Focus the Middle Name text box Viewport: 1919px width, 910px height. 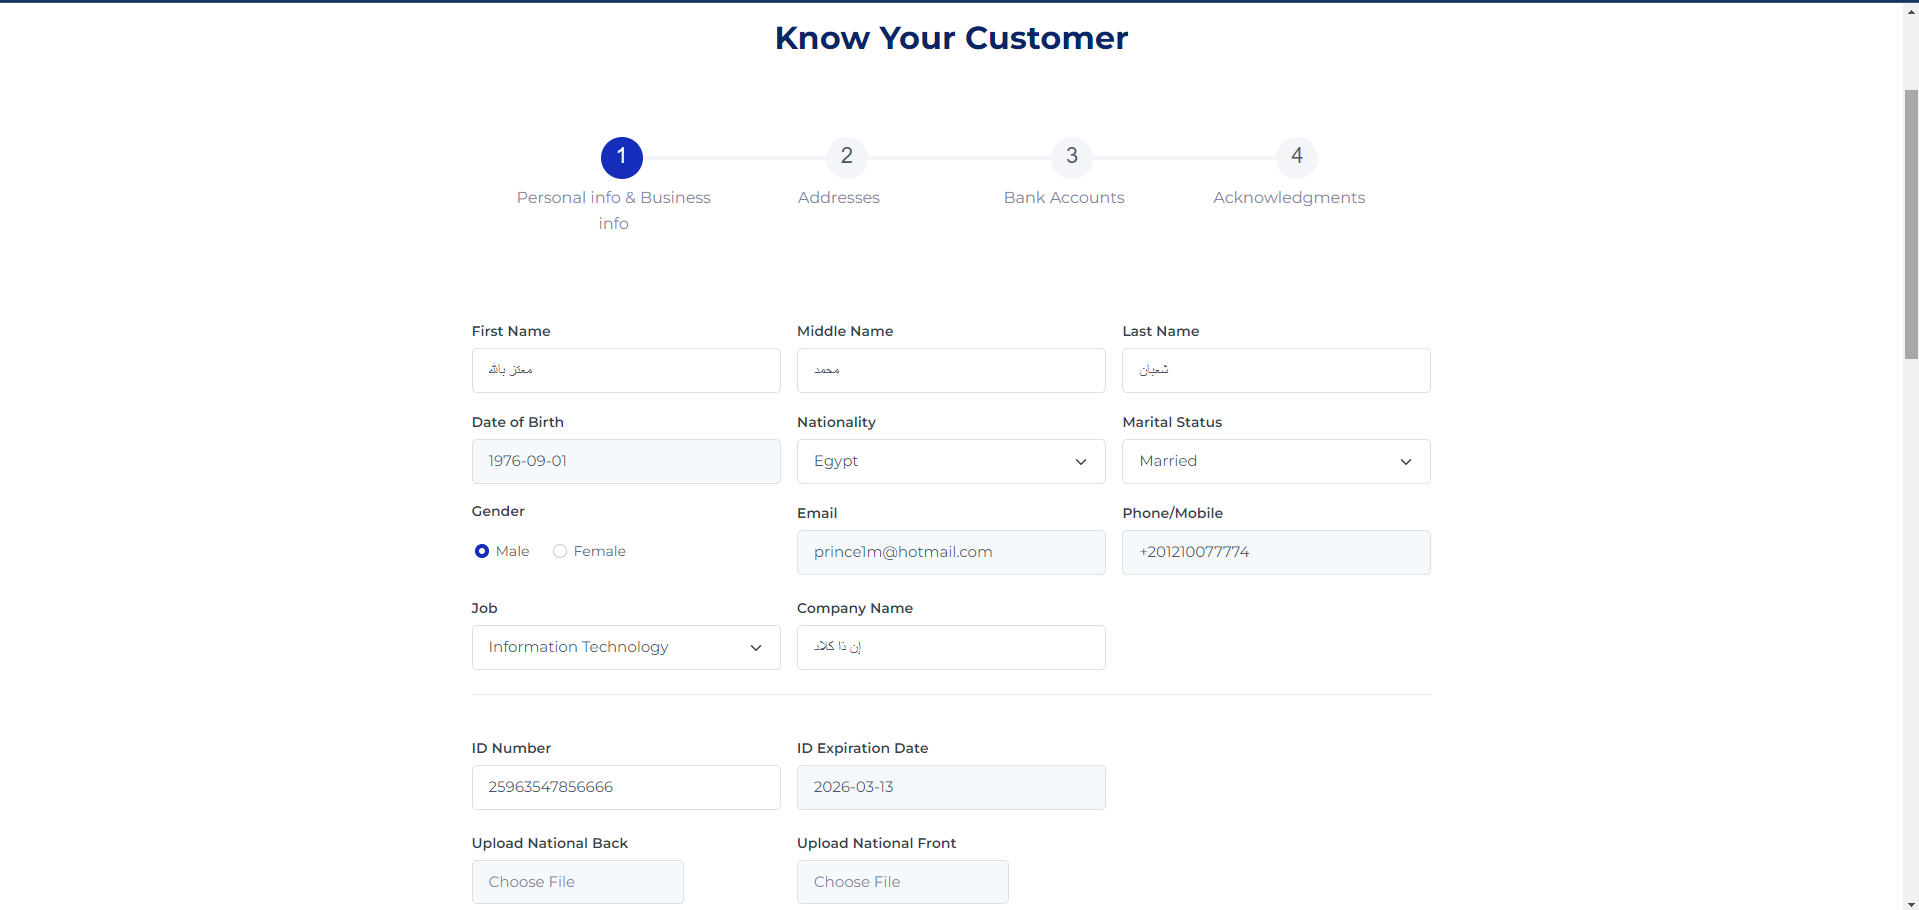coord(950,370)
